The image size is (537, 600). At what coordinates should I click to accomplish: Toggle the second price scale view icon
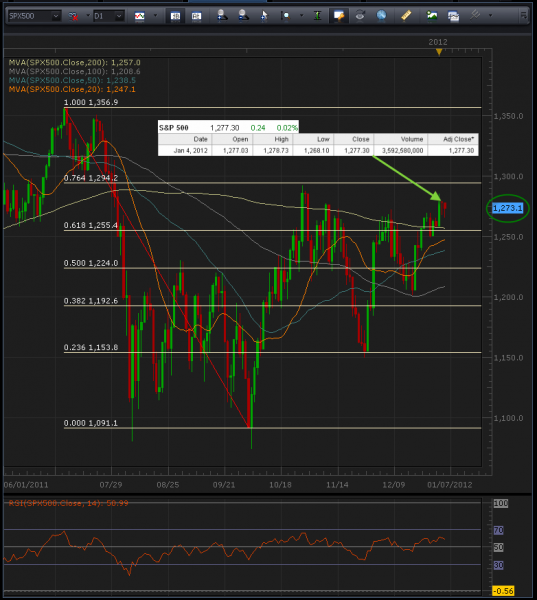tap(196, 16)
